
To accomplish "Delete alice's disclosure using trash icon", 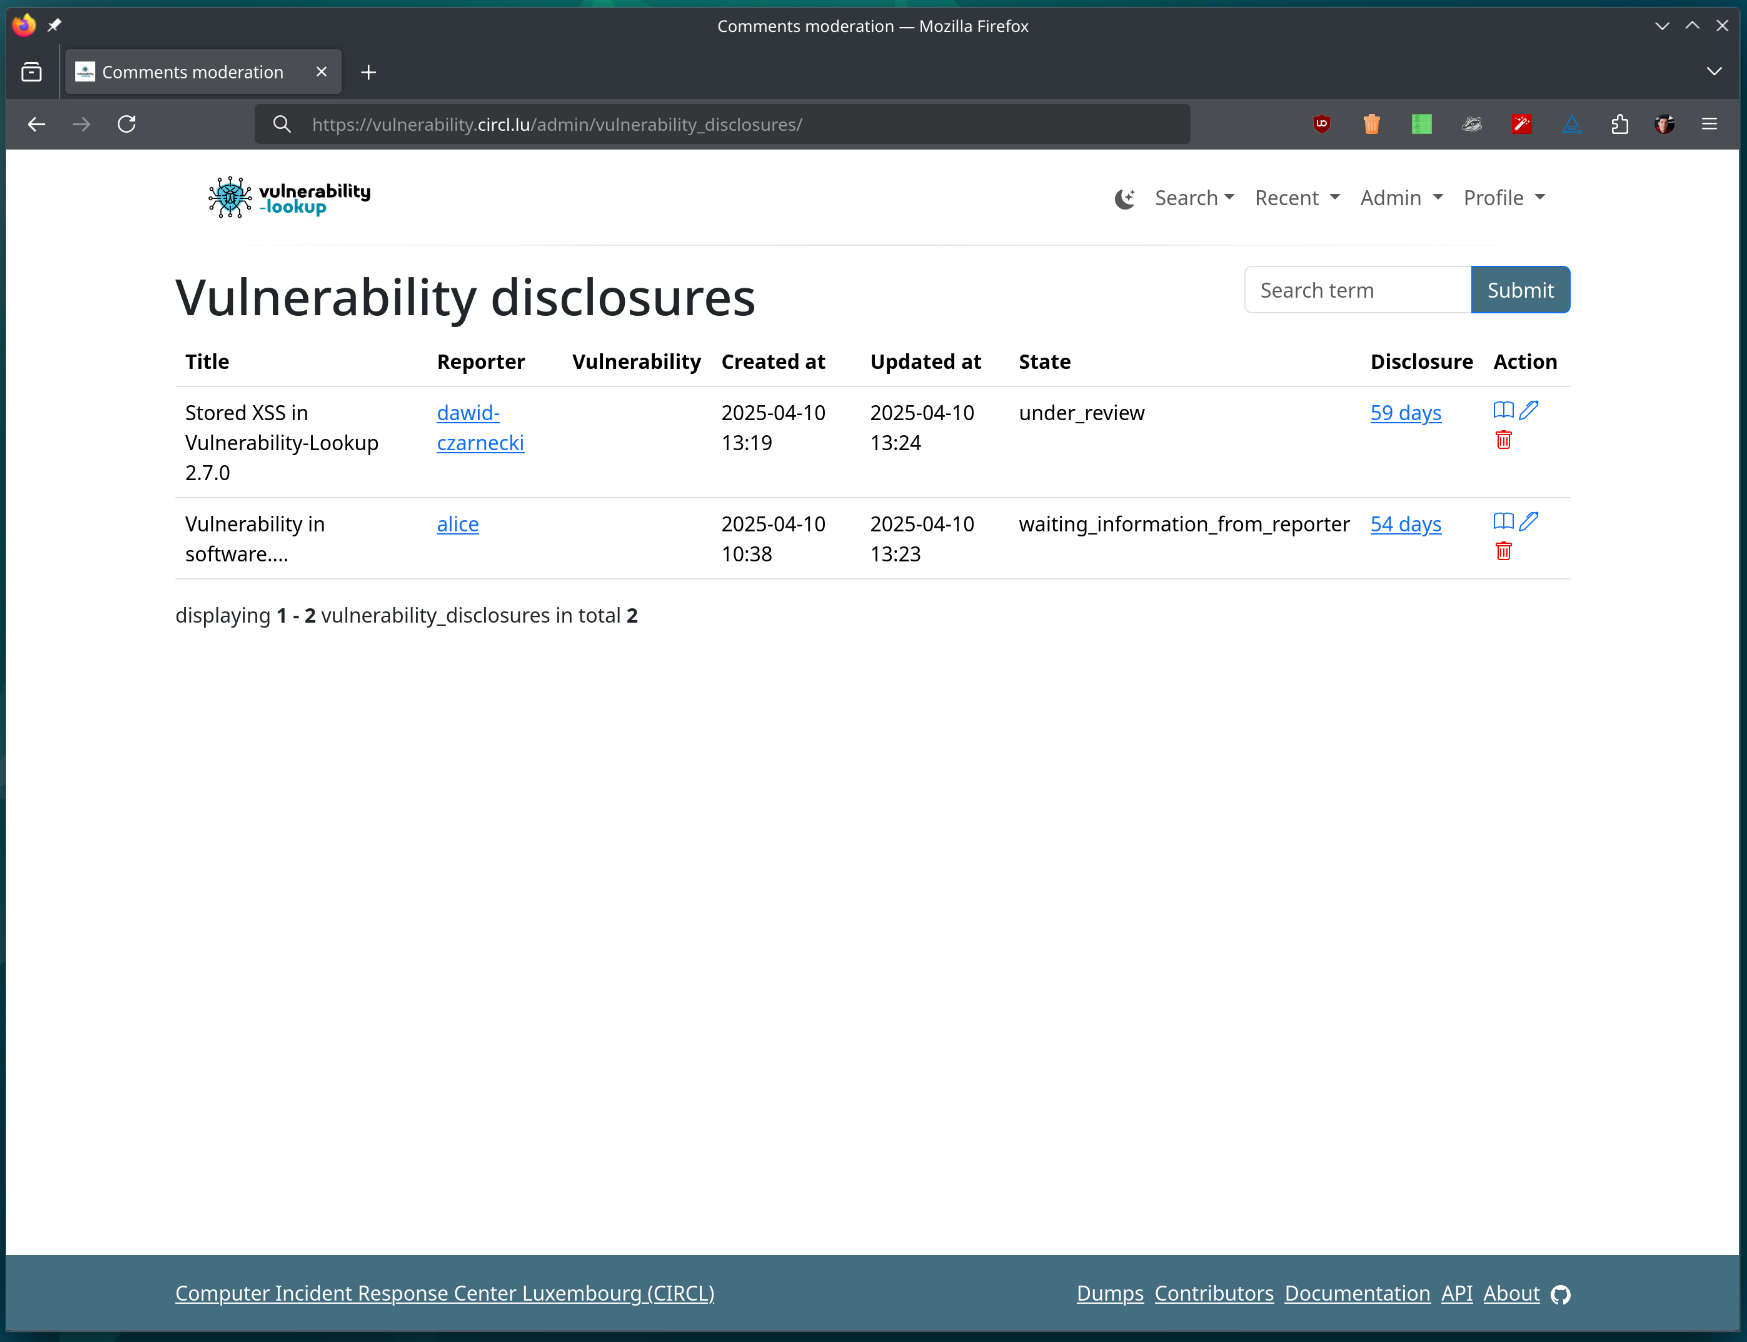I will [x=1503, y=551].
